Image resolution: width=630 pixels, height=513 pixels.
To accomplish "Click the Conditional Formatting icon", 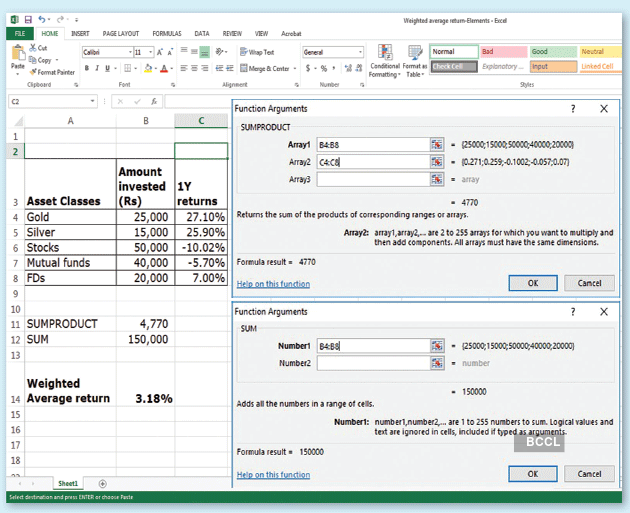I will 384,52.
